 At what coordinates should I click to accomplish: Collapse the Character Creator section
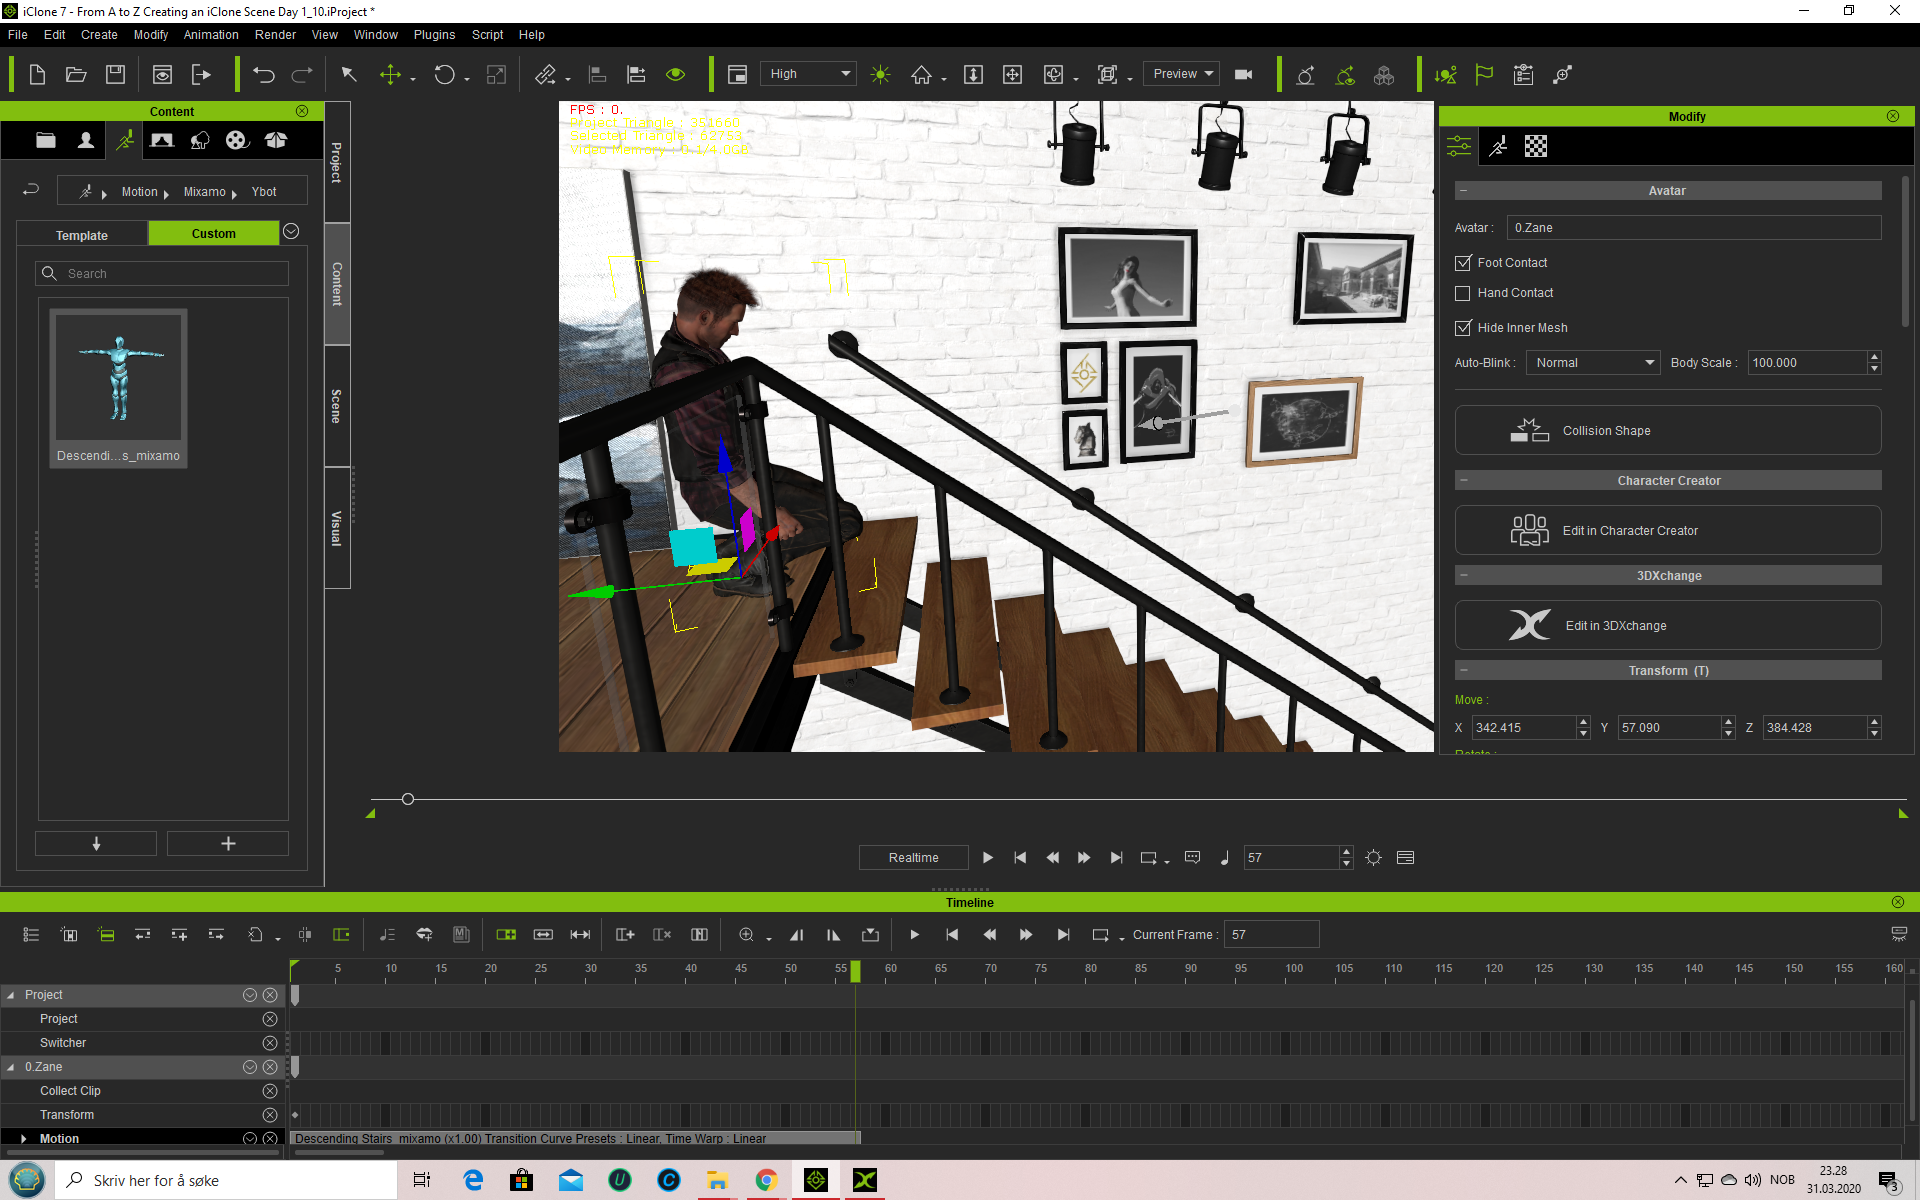[1463, 480]
